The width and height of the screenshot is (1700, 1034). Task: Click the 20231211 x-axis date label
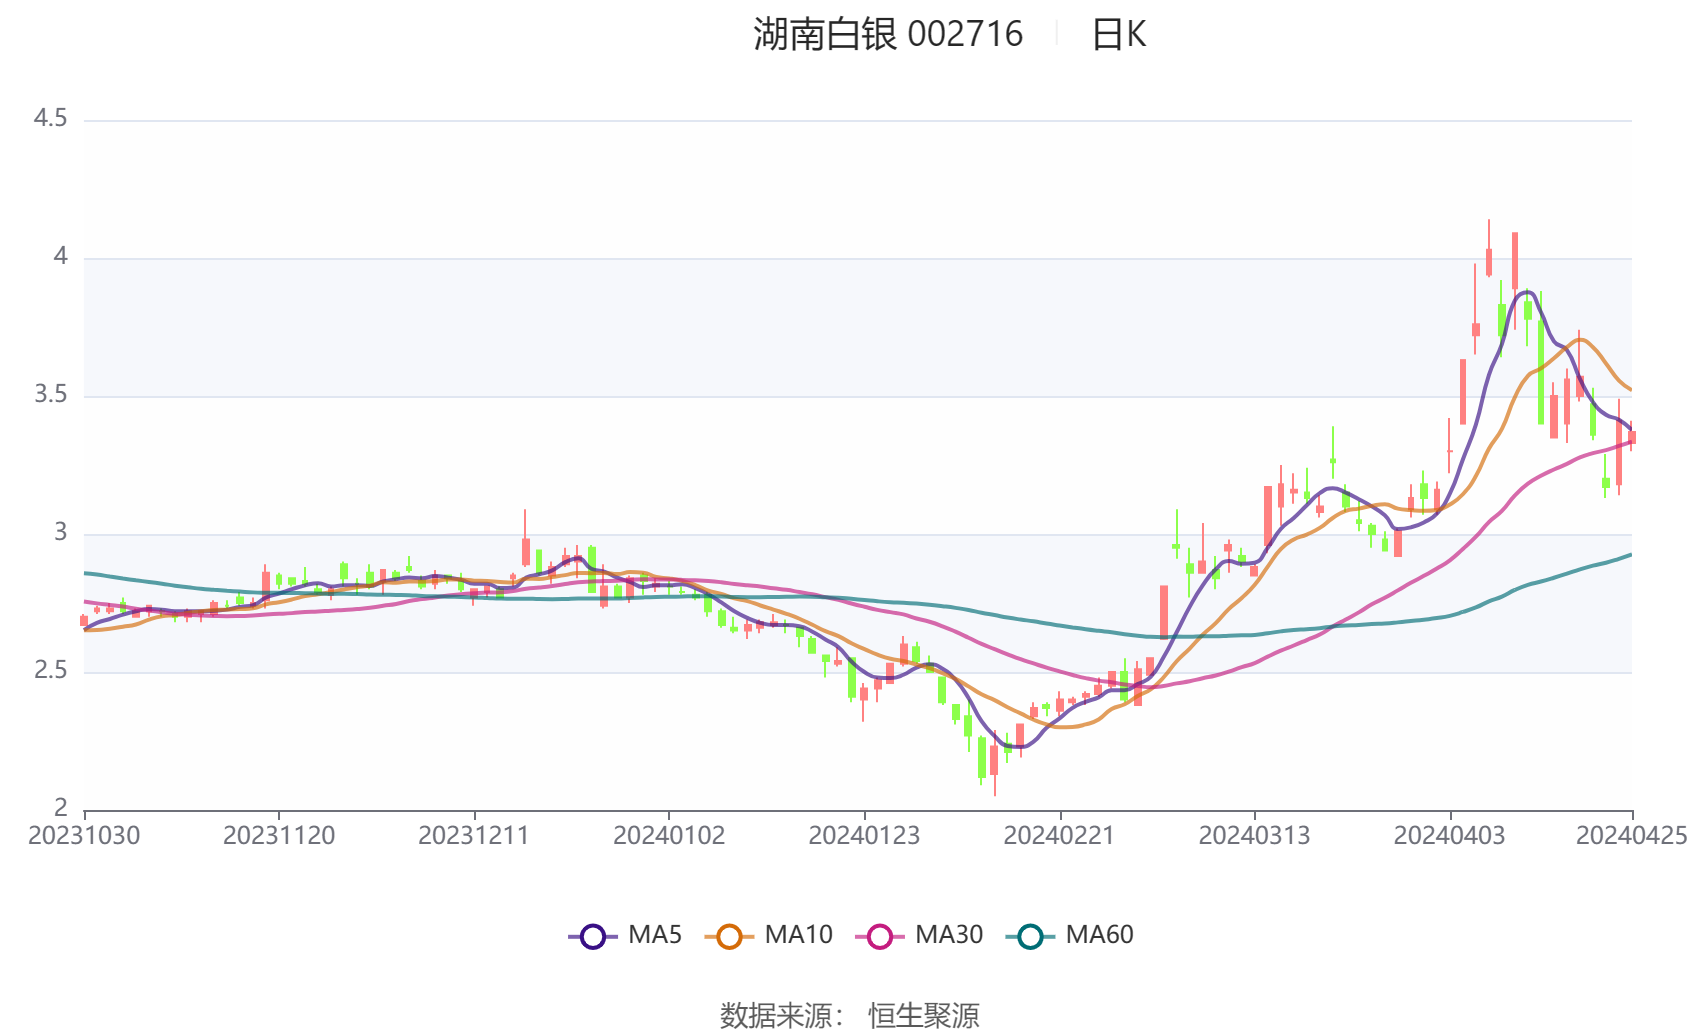[474, 835]
